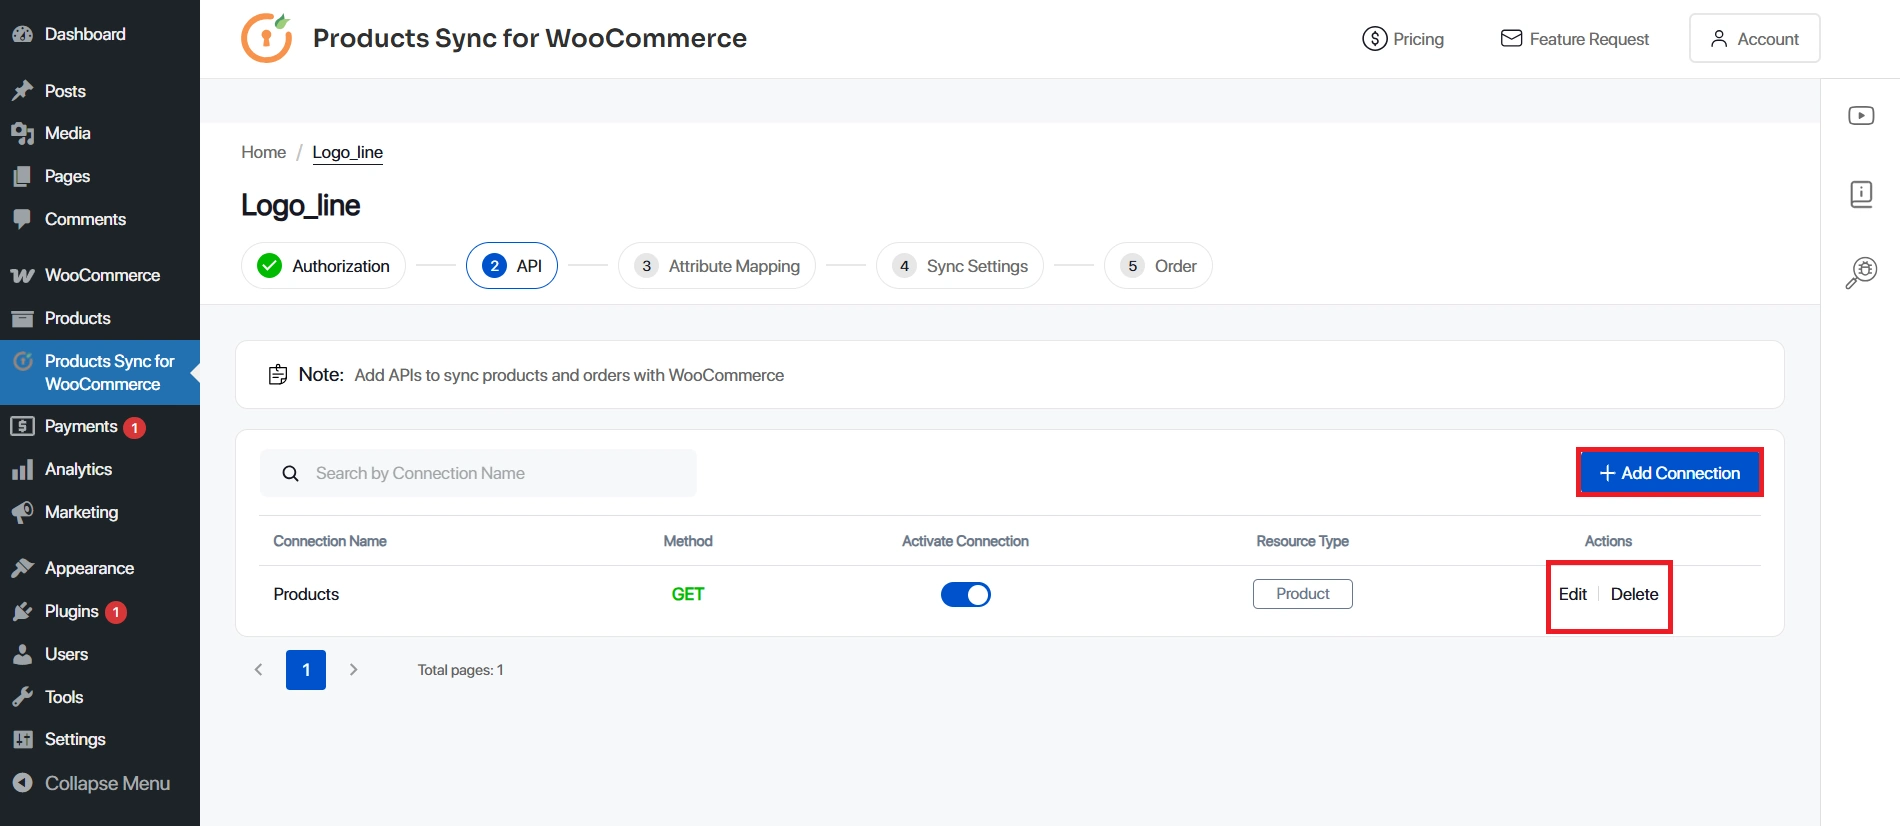Click the Products Sync orange logo
This screenshot has width=1900, height=826.
click(x=266, y=38)
